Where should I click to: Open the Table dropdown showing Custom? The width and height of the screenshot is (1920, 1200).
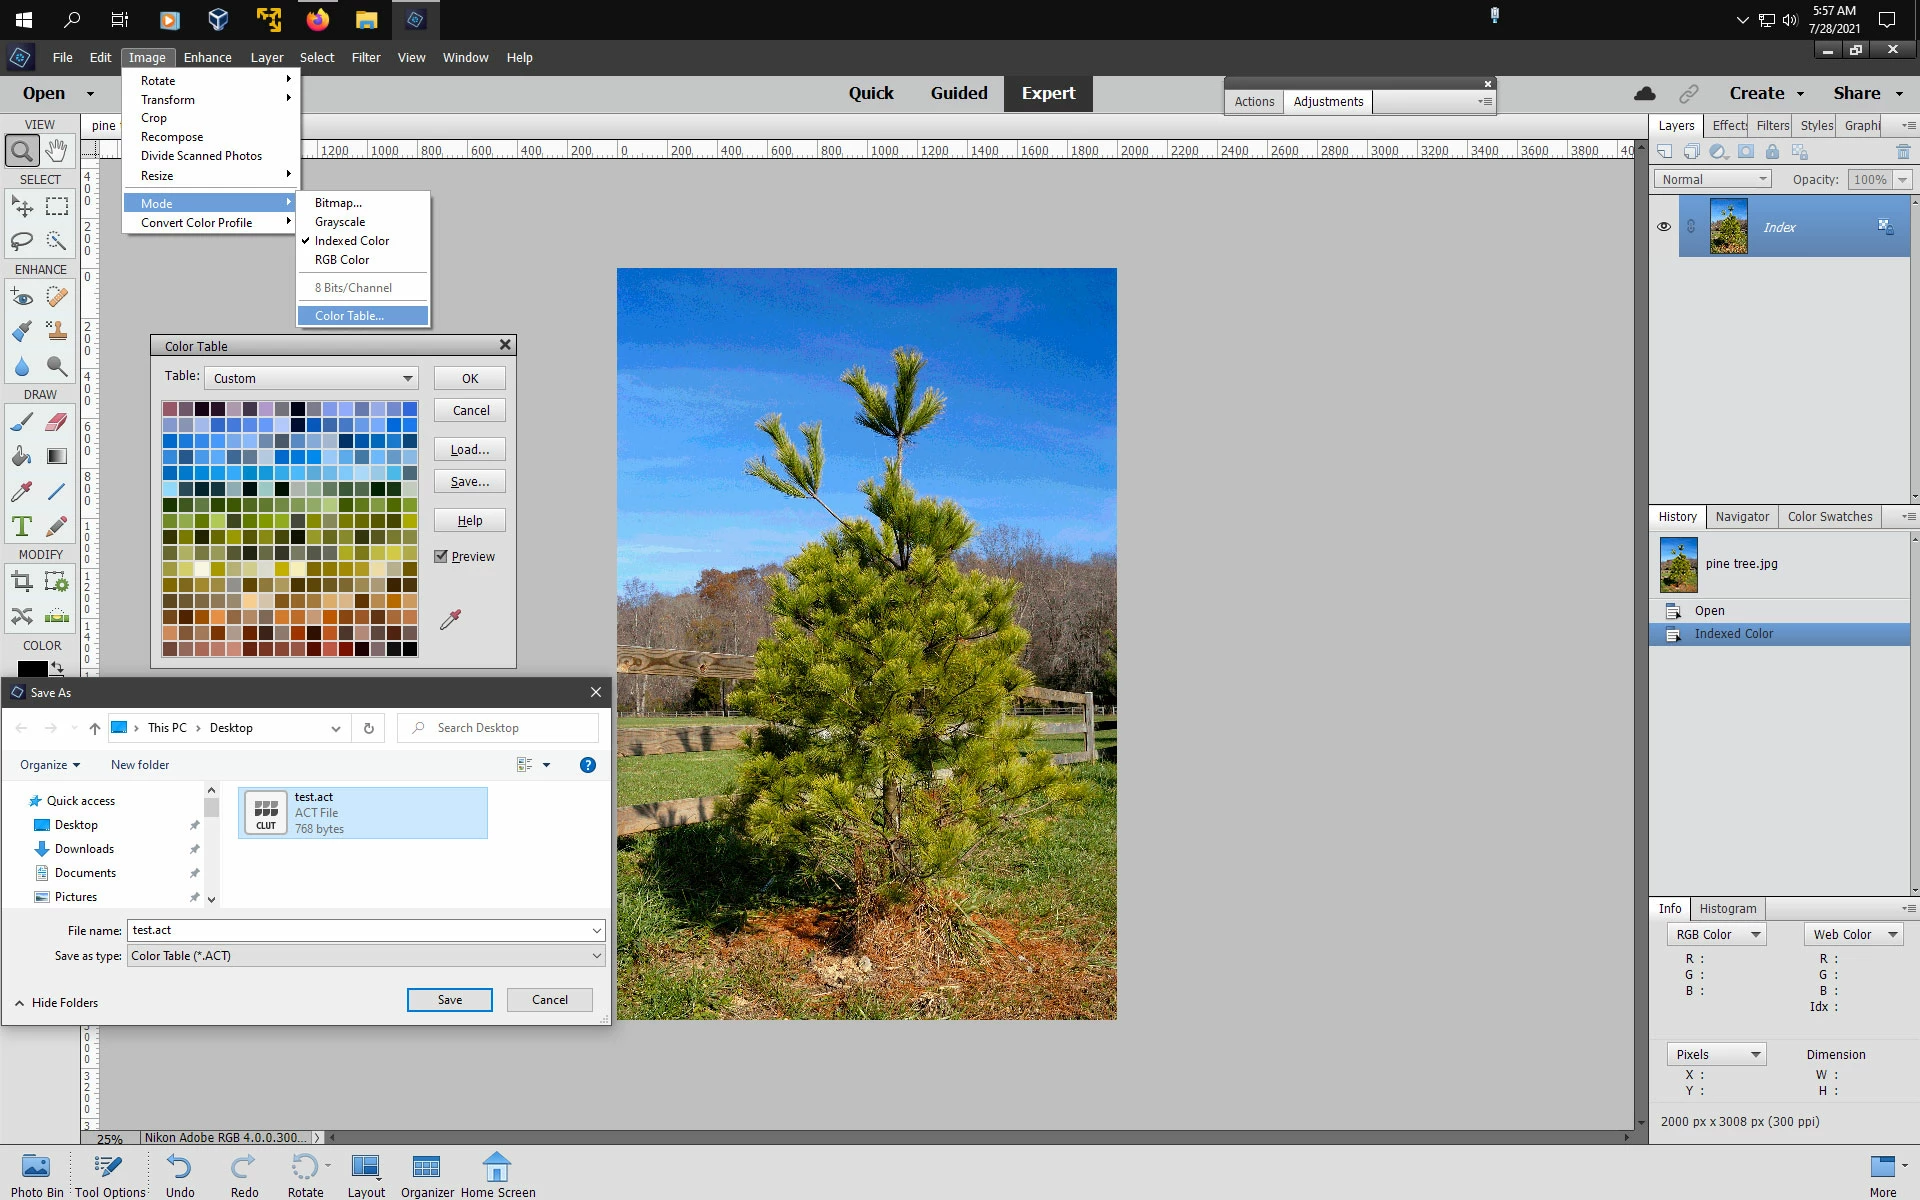[312, 378]
